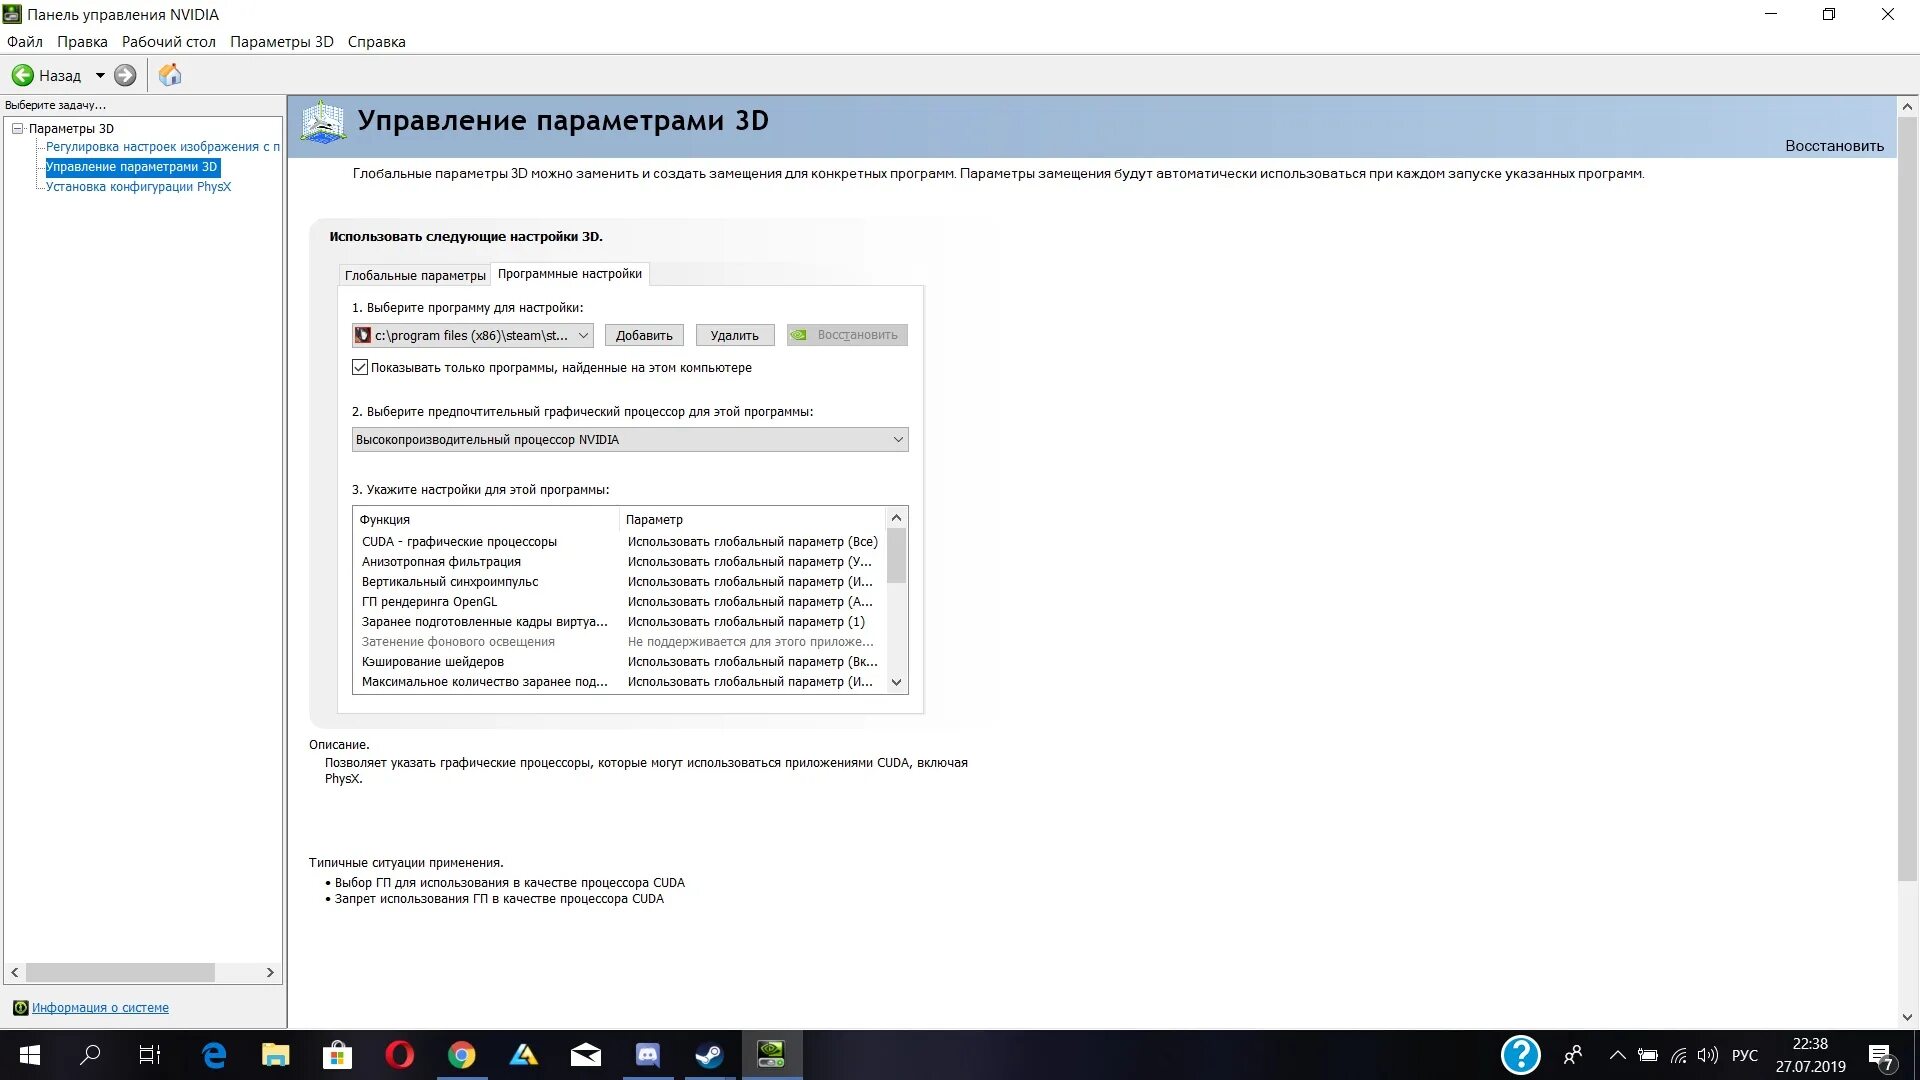
Task: Open the Параметры 3D menu
Action: (281, 42)
